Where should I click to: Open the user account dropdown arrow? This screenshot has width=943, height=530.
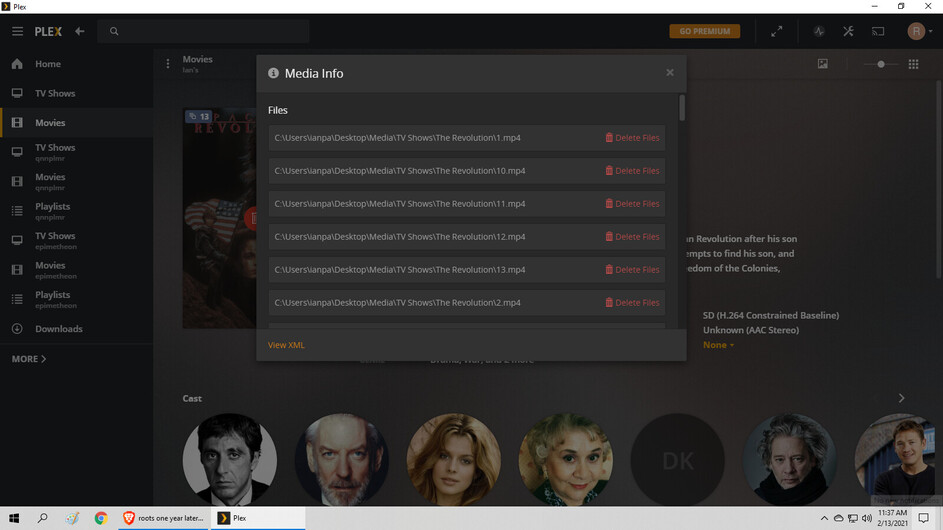[930, 31]
